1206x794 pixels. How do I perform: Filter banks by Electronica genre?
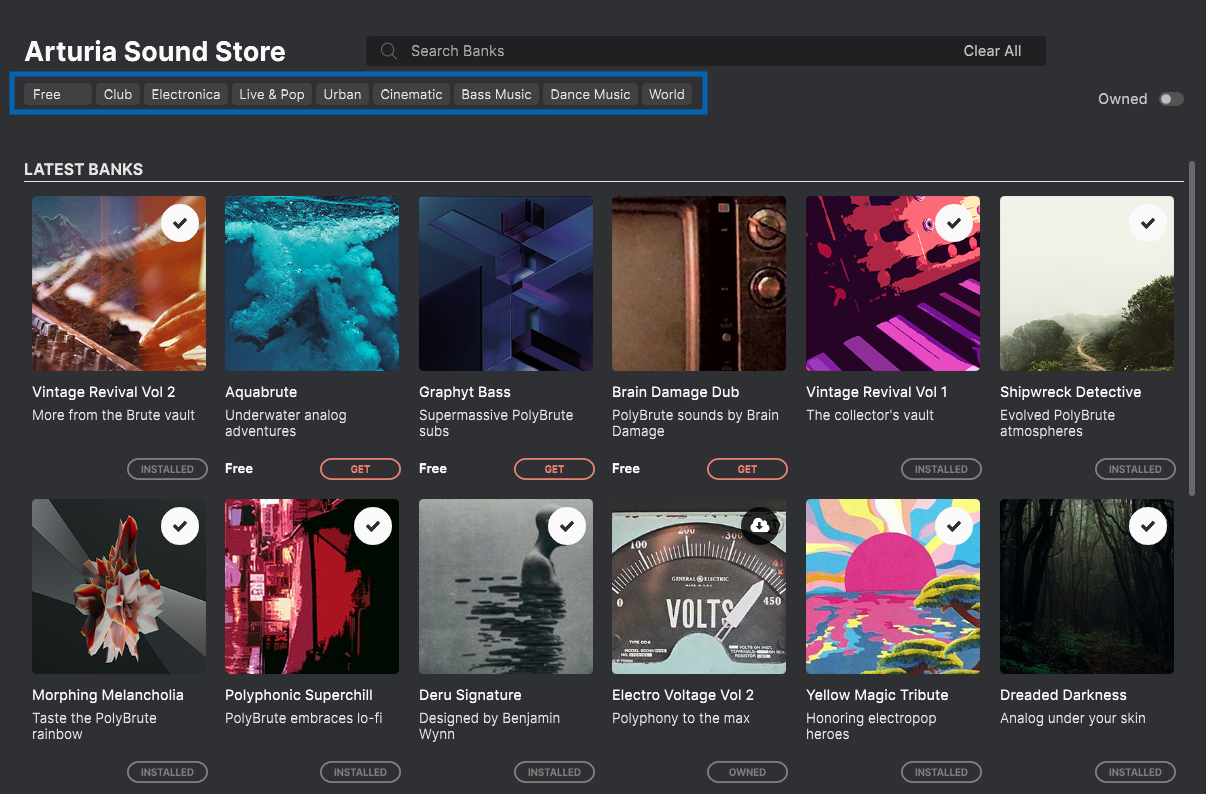tap(186, 94)
